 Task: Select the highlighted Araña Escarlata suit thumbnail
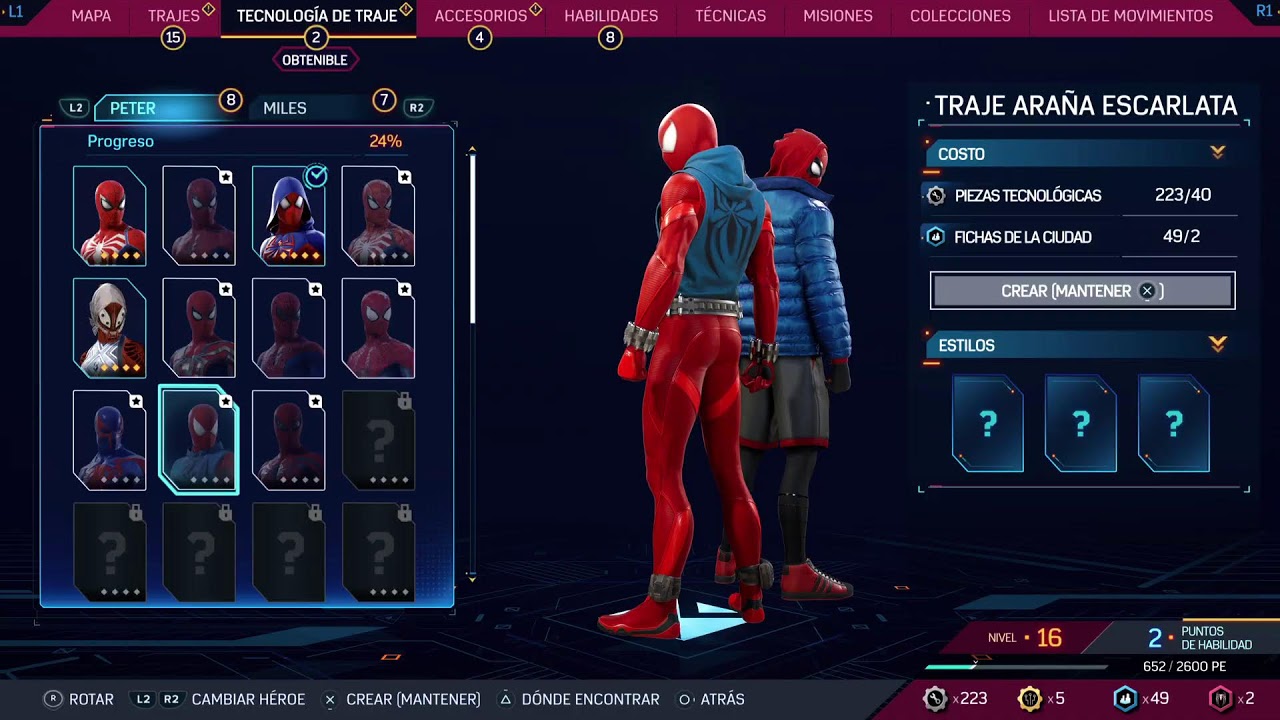[199, 440]
